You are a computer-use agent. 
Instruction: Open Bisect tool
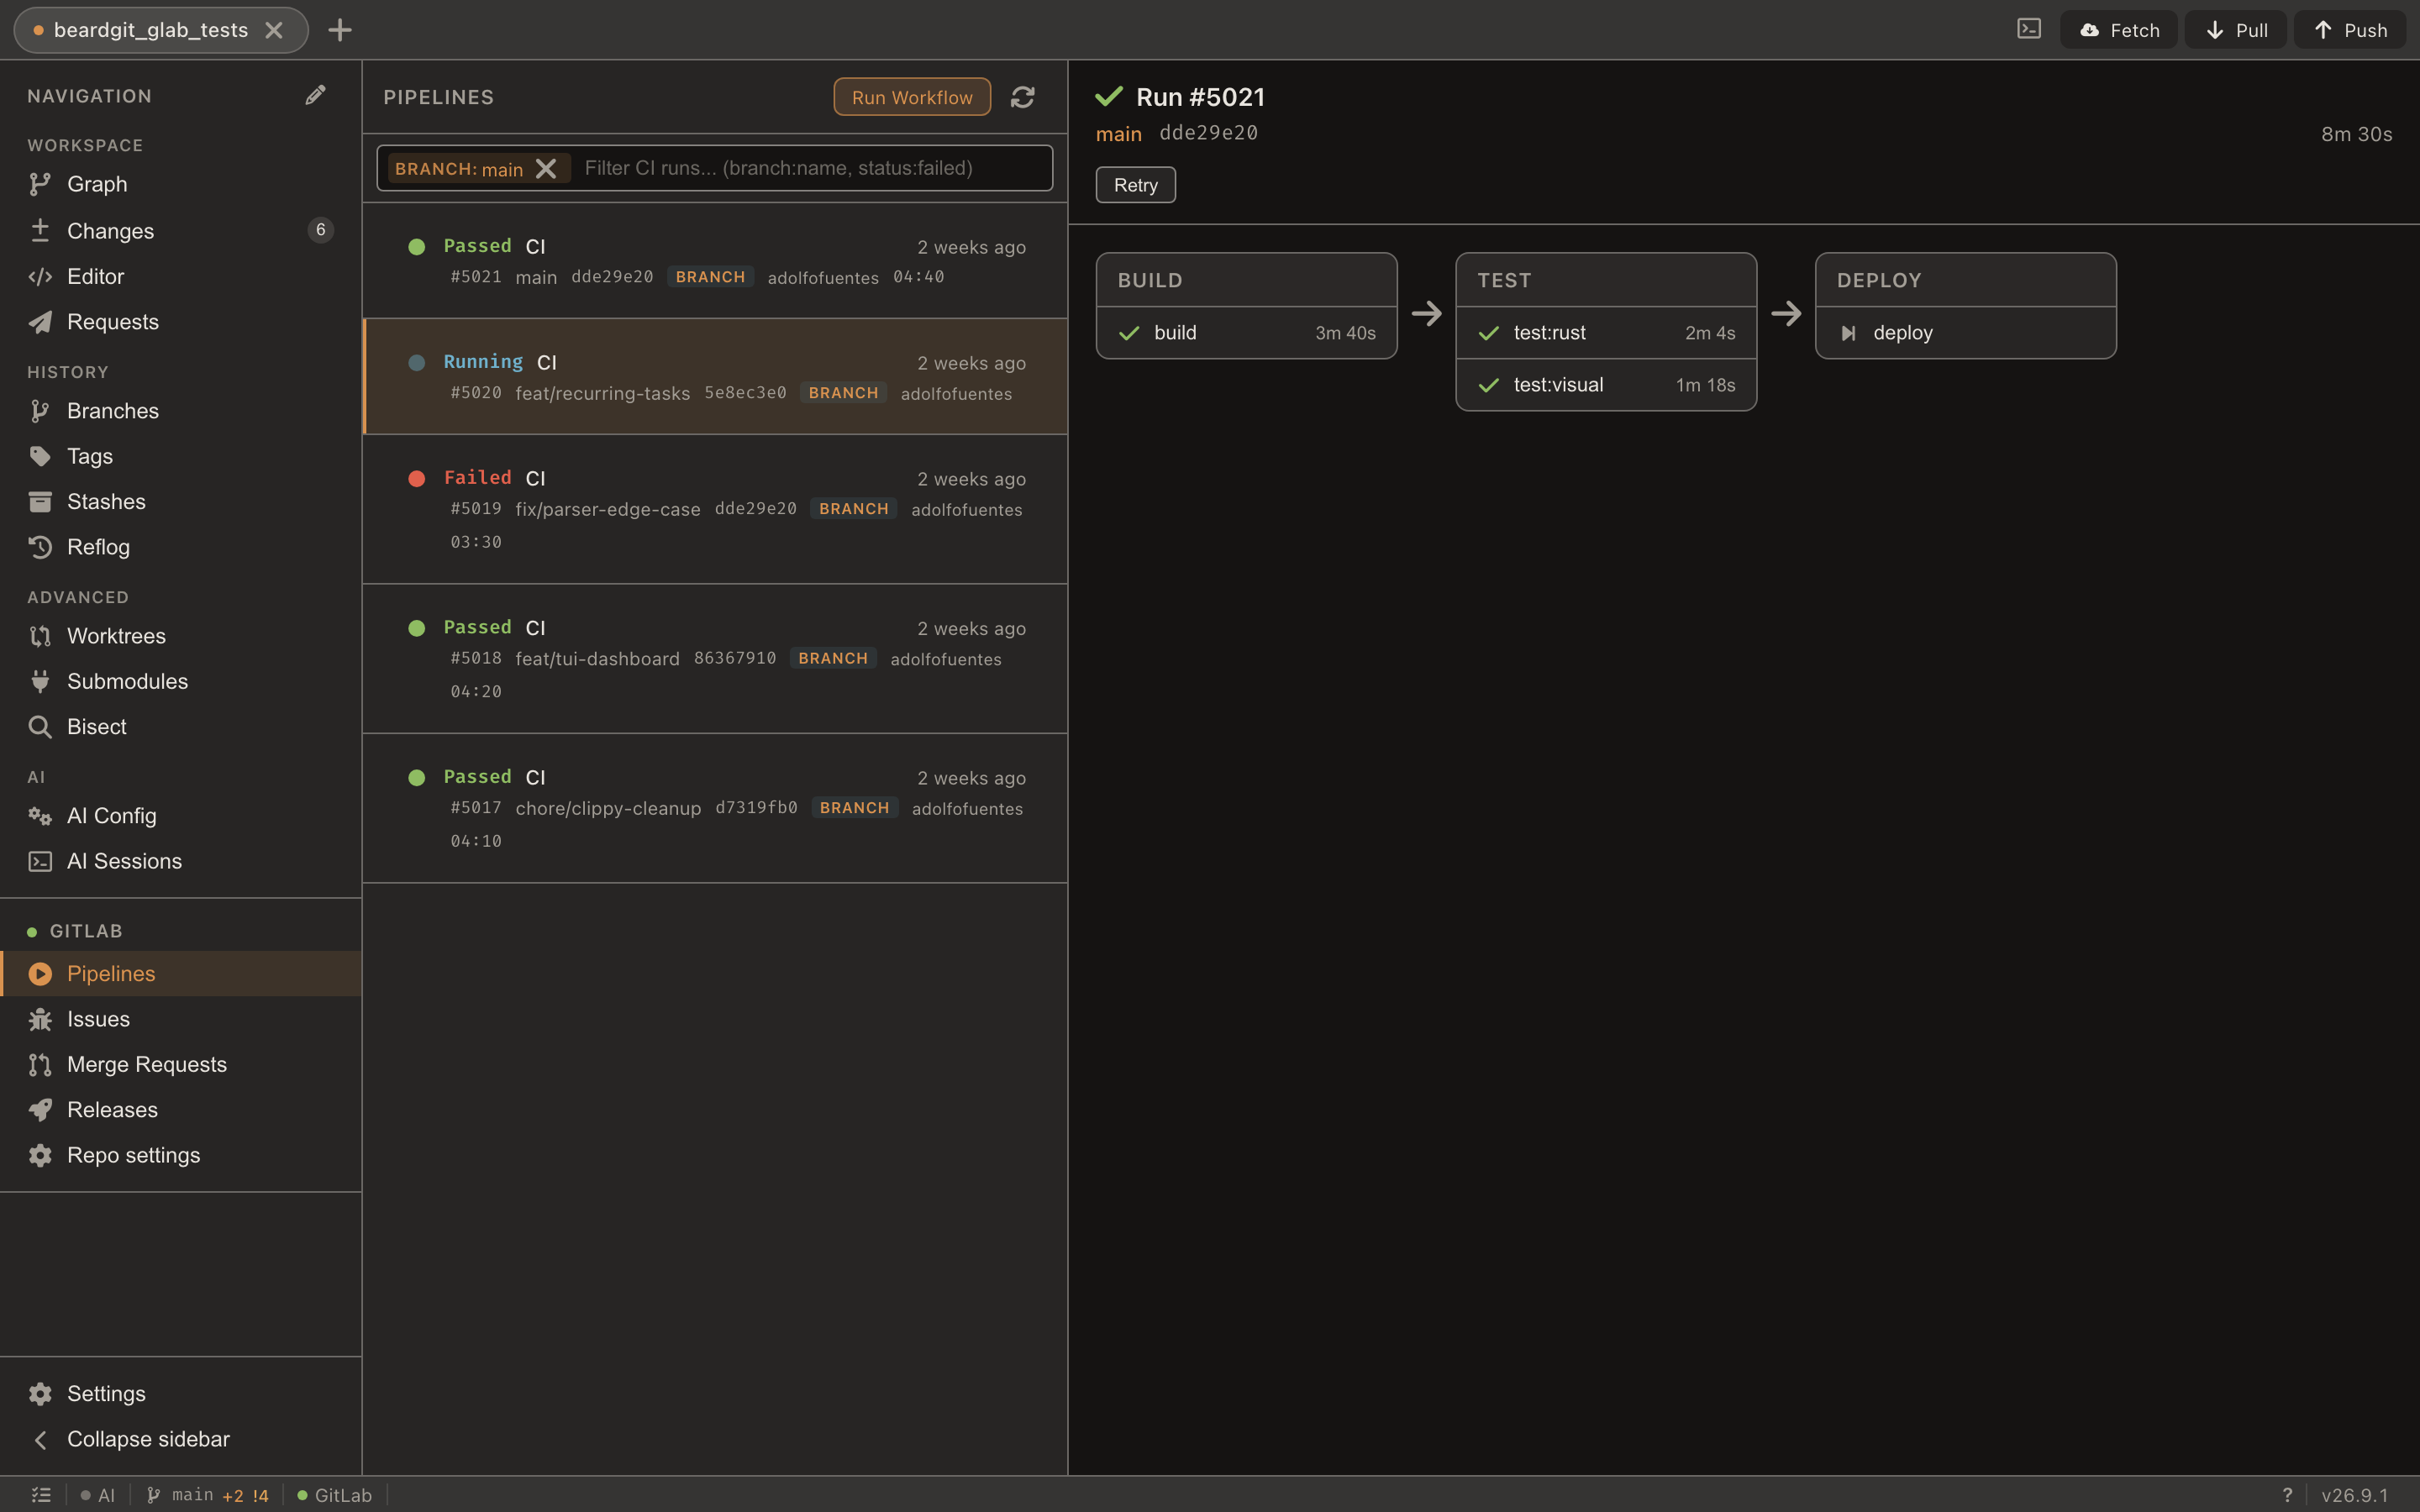tap(181, 726)
